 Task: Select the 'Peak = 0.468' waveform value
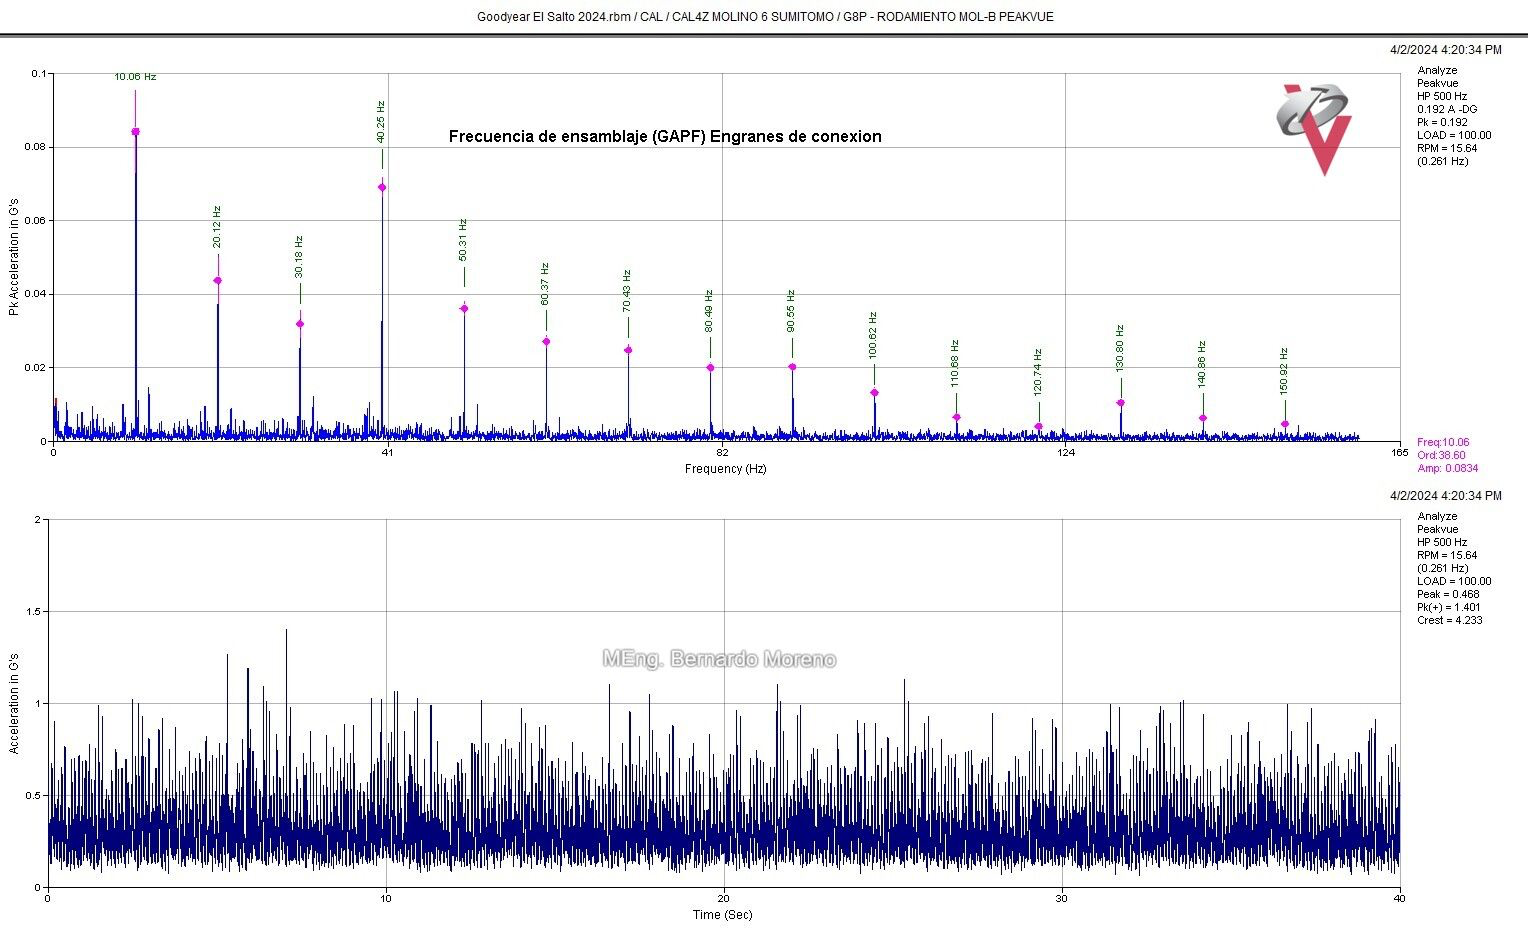click(1448, 594)
